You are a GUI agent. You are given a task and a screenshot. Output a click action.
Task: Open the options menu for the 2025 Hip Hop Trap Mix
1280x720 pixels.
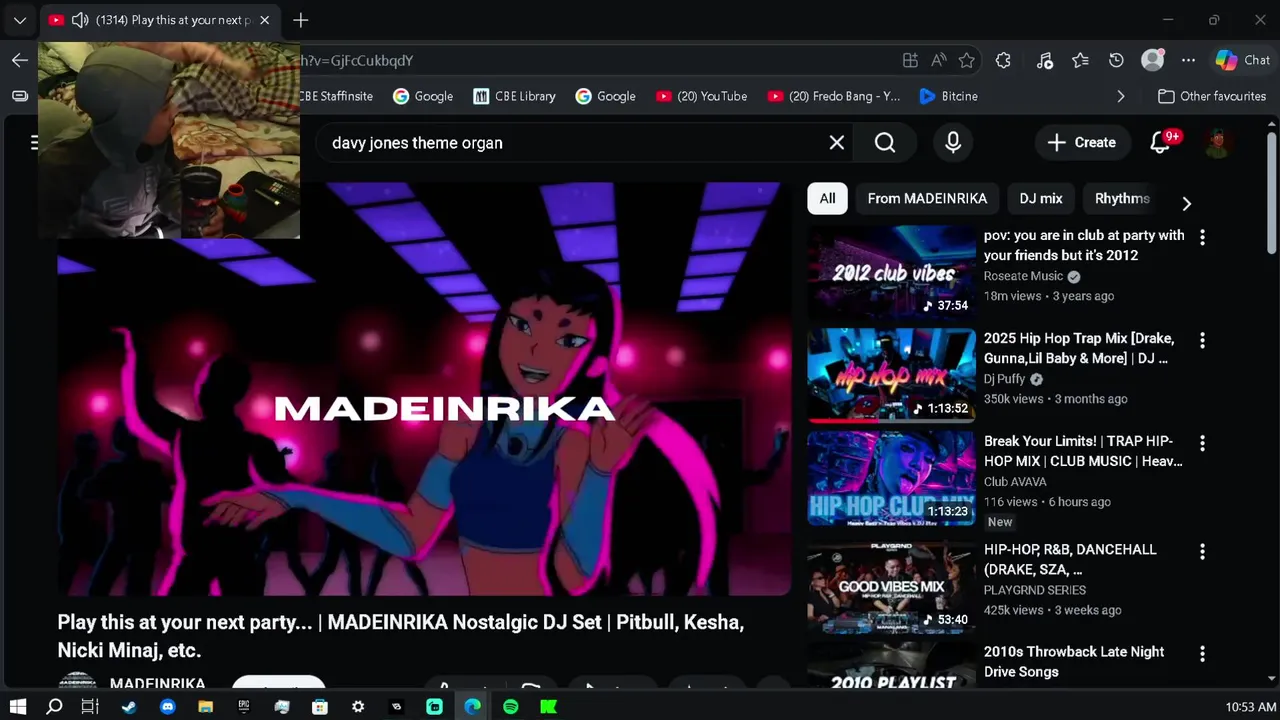click(x=1202, y=341)
